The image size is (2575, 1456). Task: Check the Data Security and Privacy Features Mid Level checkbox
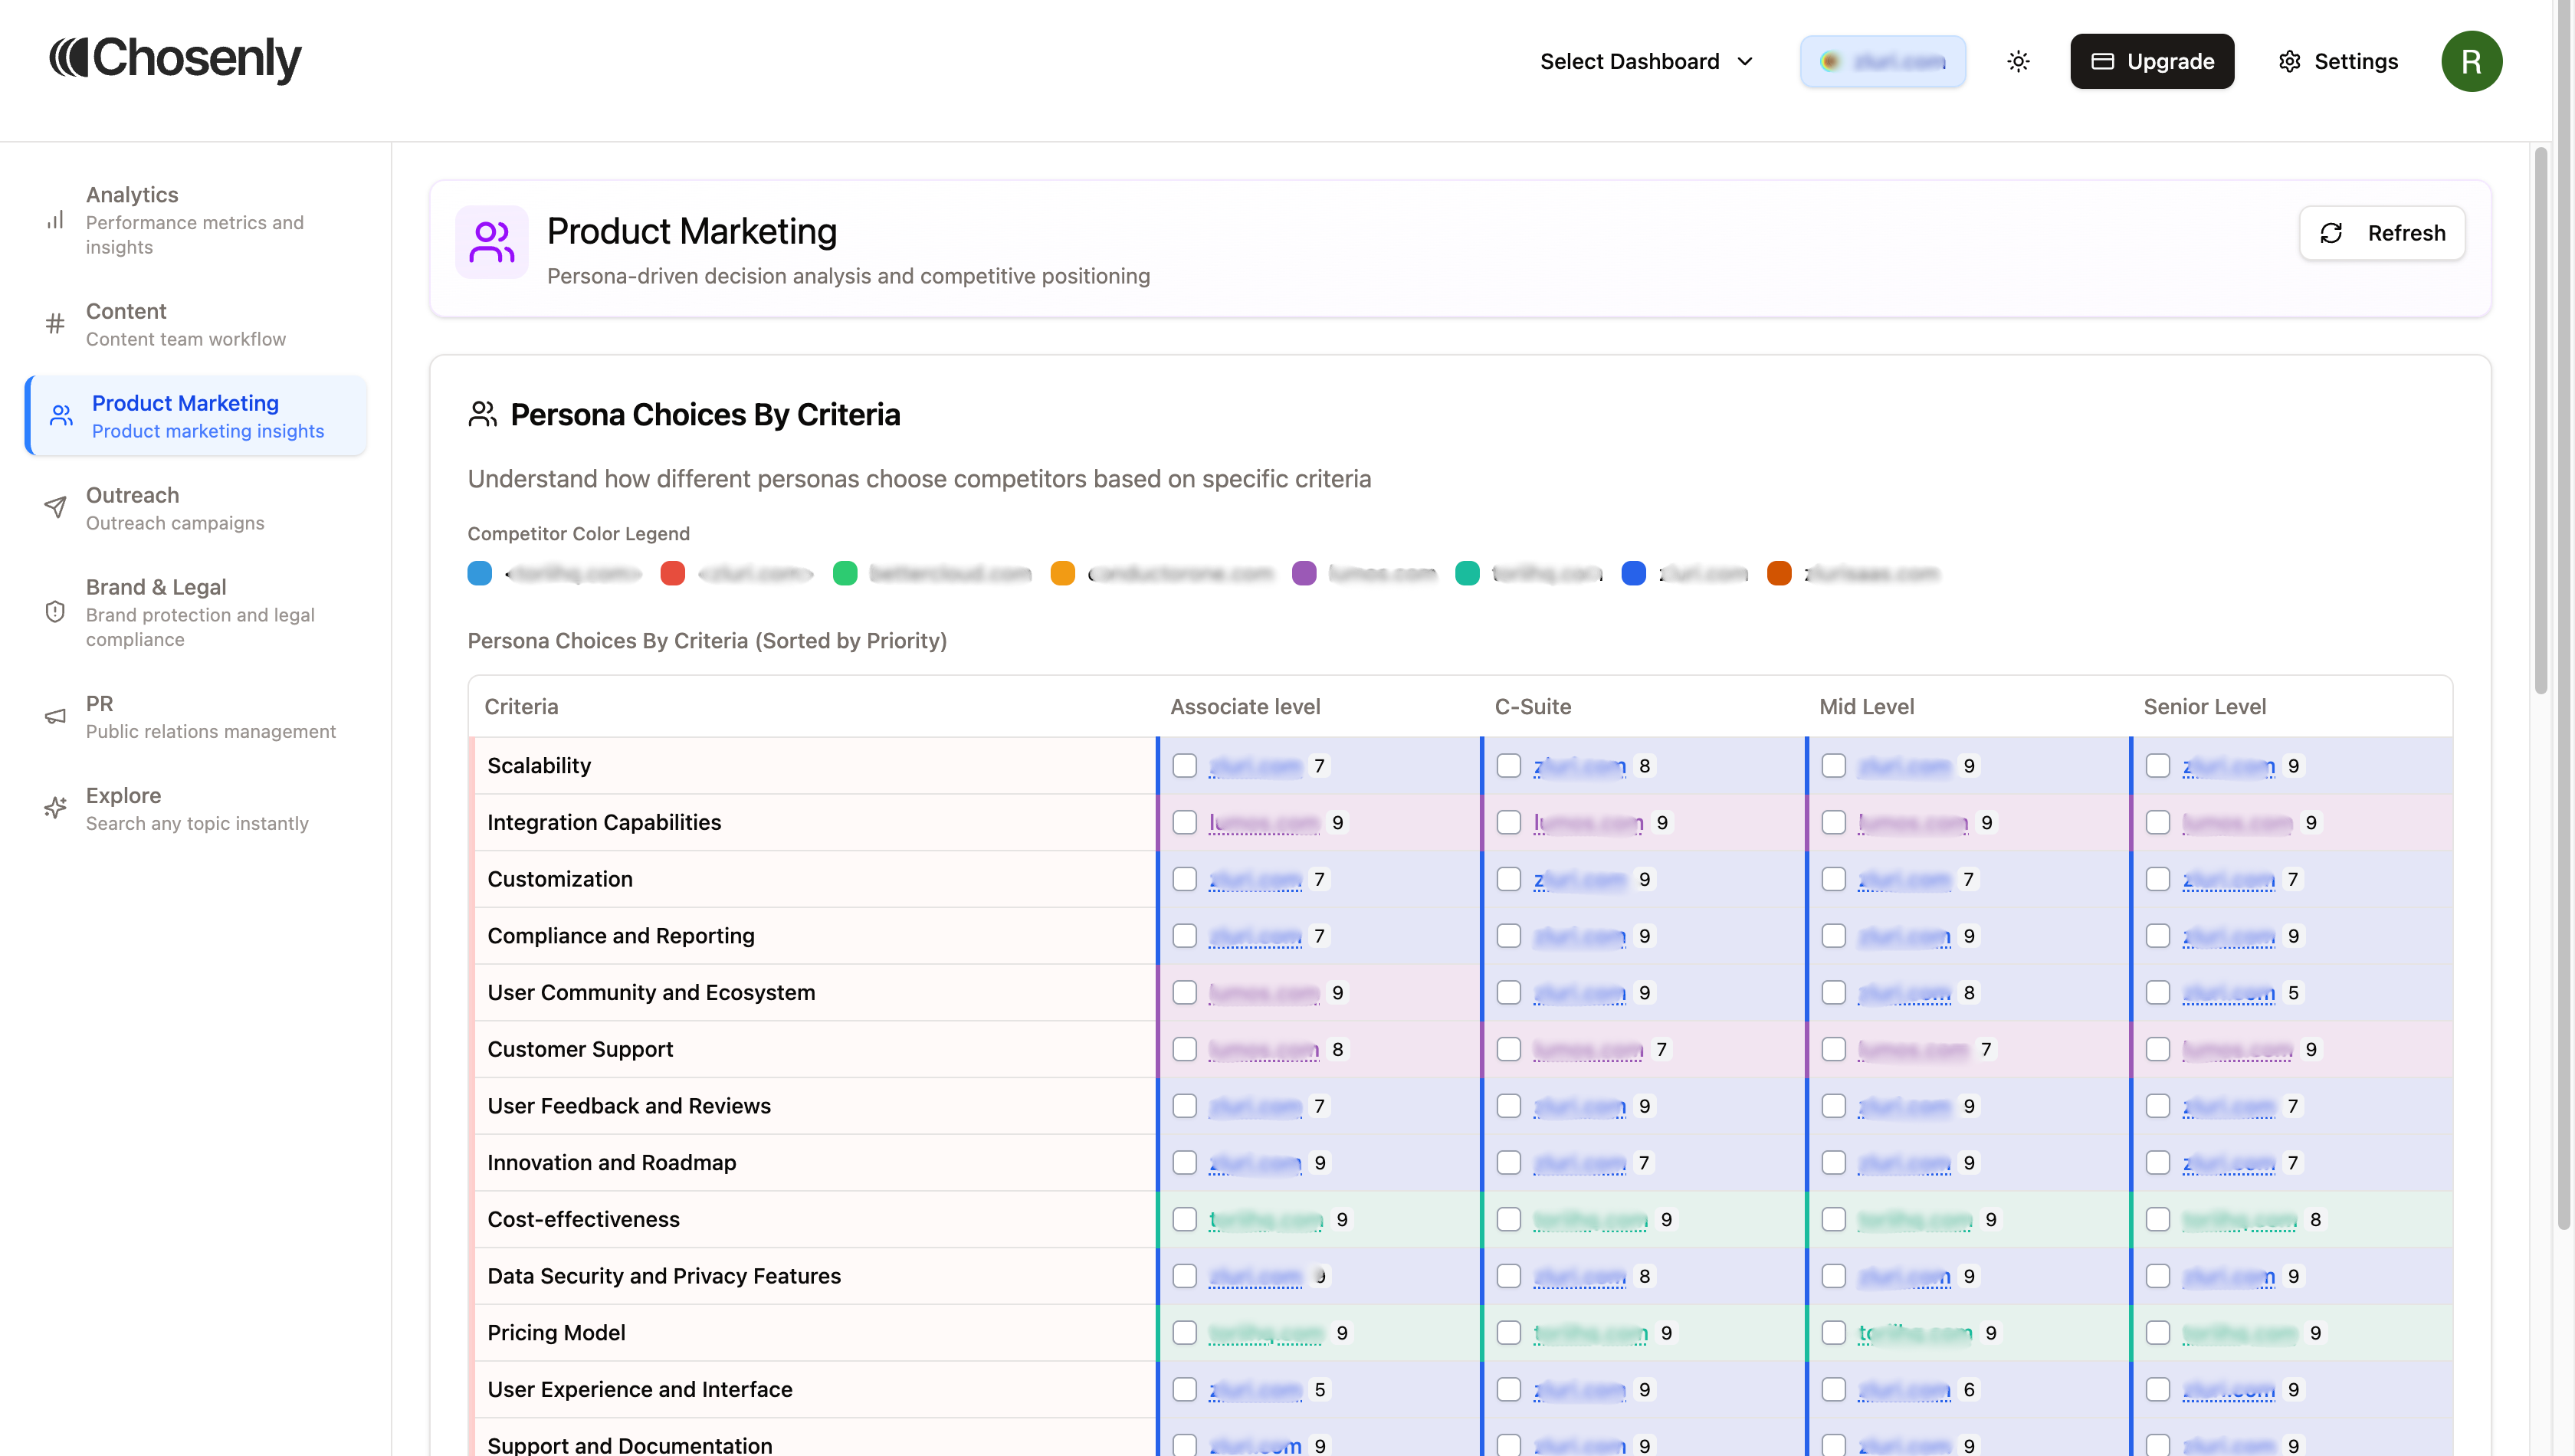pos(1834,1277)
